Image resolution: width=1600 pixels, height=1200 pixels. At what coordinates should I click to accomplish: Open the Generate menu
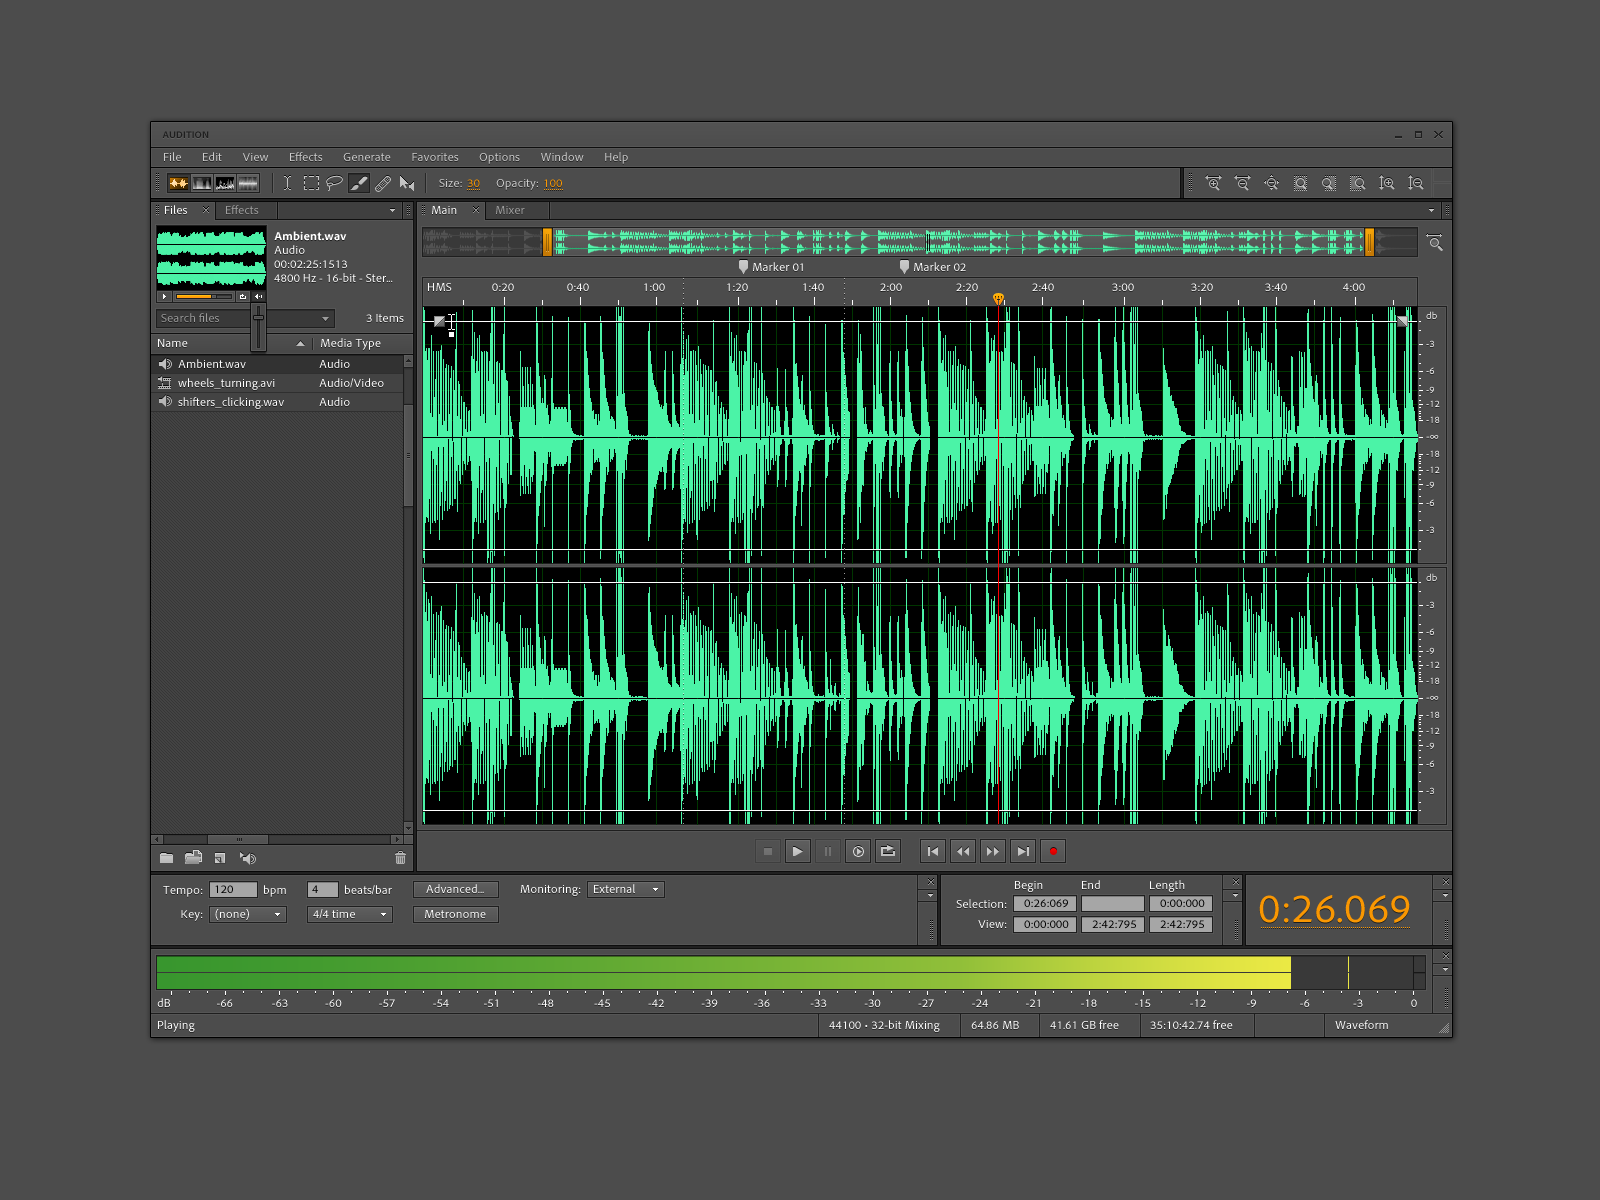click(366, 157)
